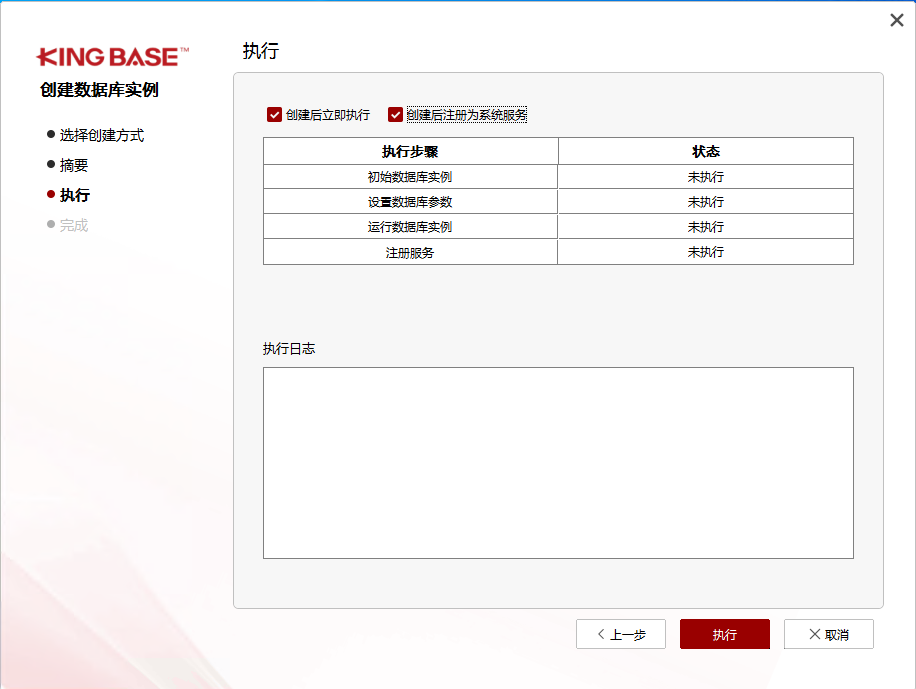Click inside the 执行日志 log box
Viewport: 916px width, 689px height.
pyautogui.click(x=558, y=463)
